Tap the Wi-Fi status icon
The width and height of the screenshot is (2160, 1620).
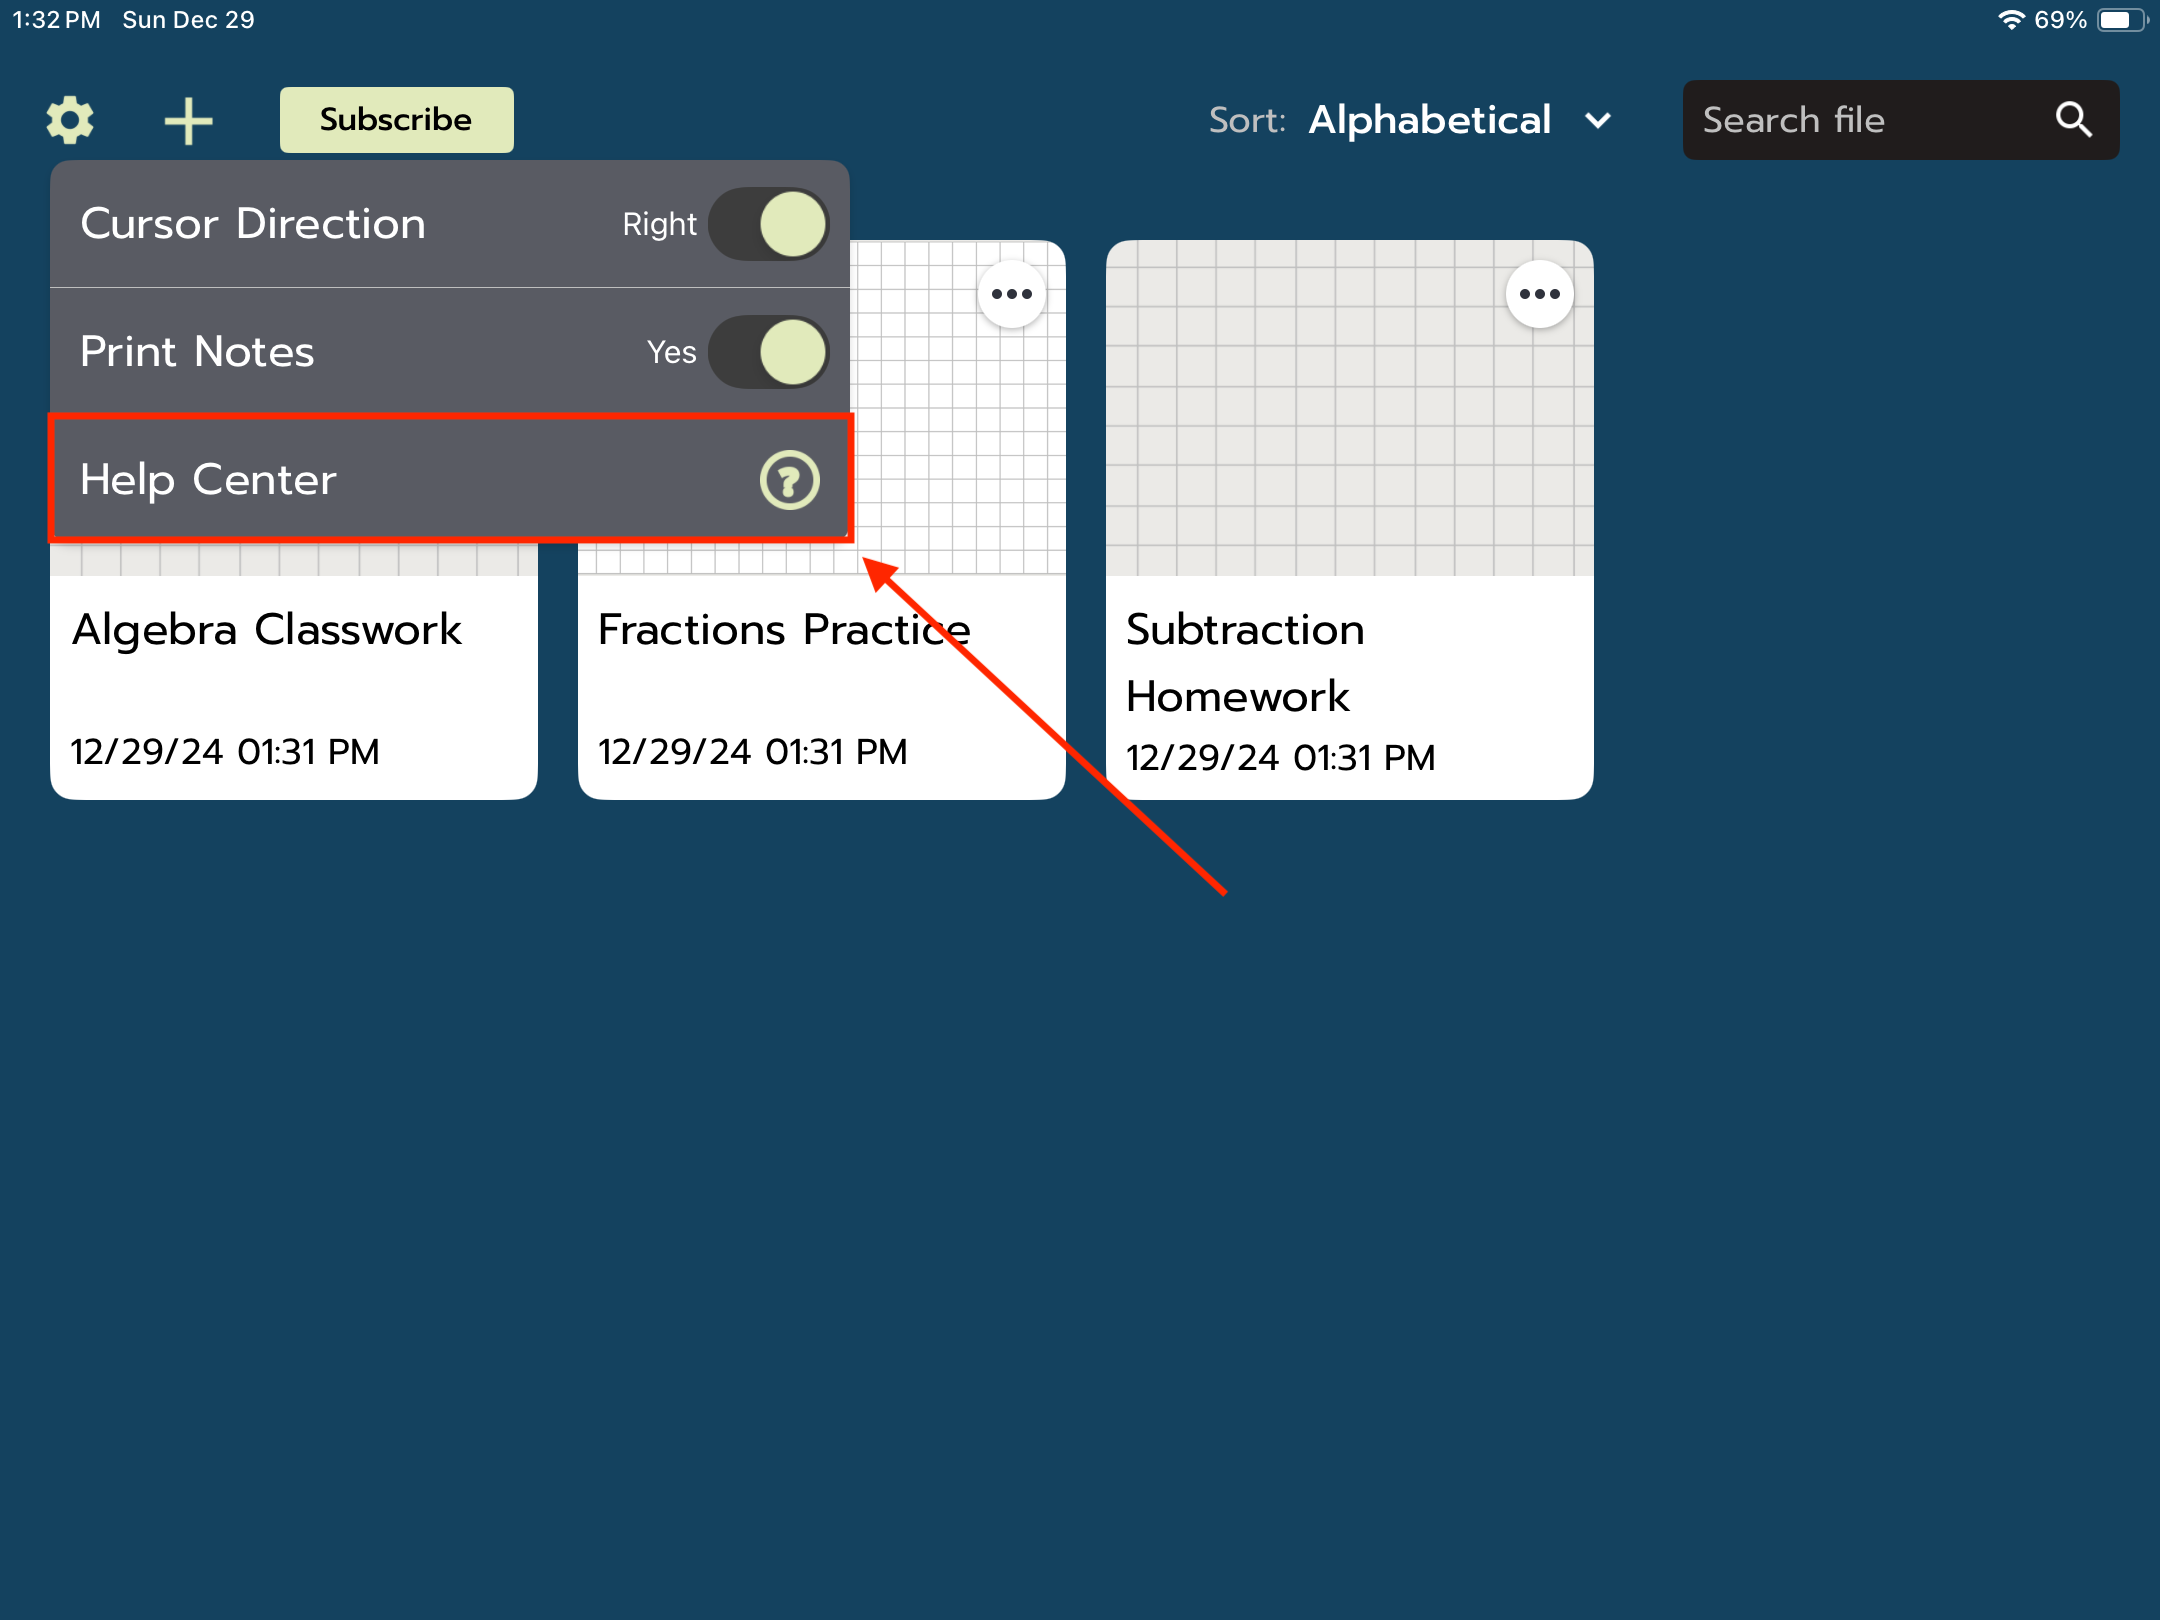point(2010,20)
